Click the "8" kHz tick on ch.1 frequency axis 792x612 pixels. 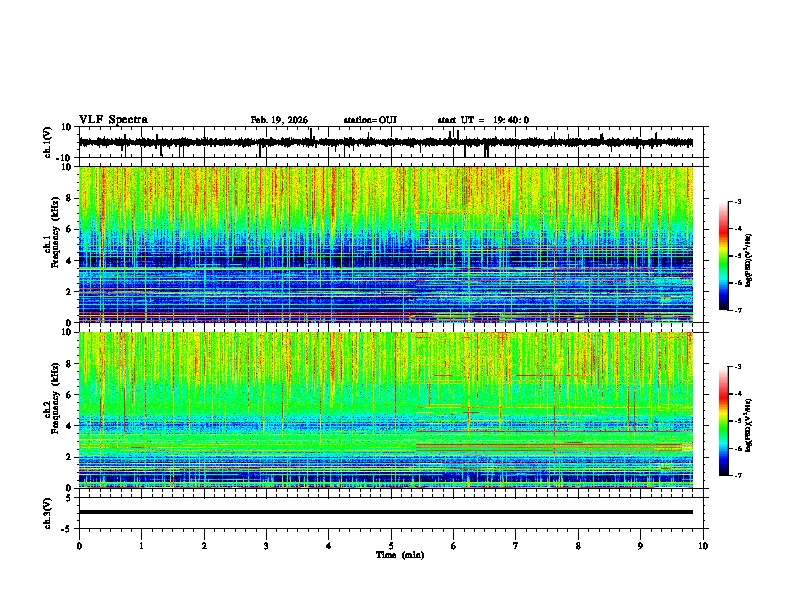(70, 198)
